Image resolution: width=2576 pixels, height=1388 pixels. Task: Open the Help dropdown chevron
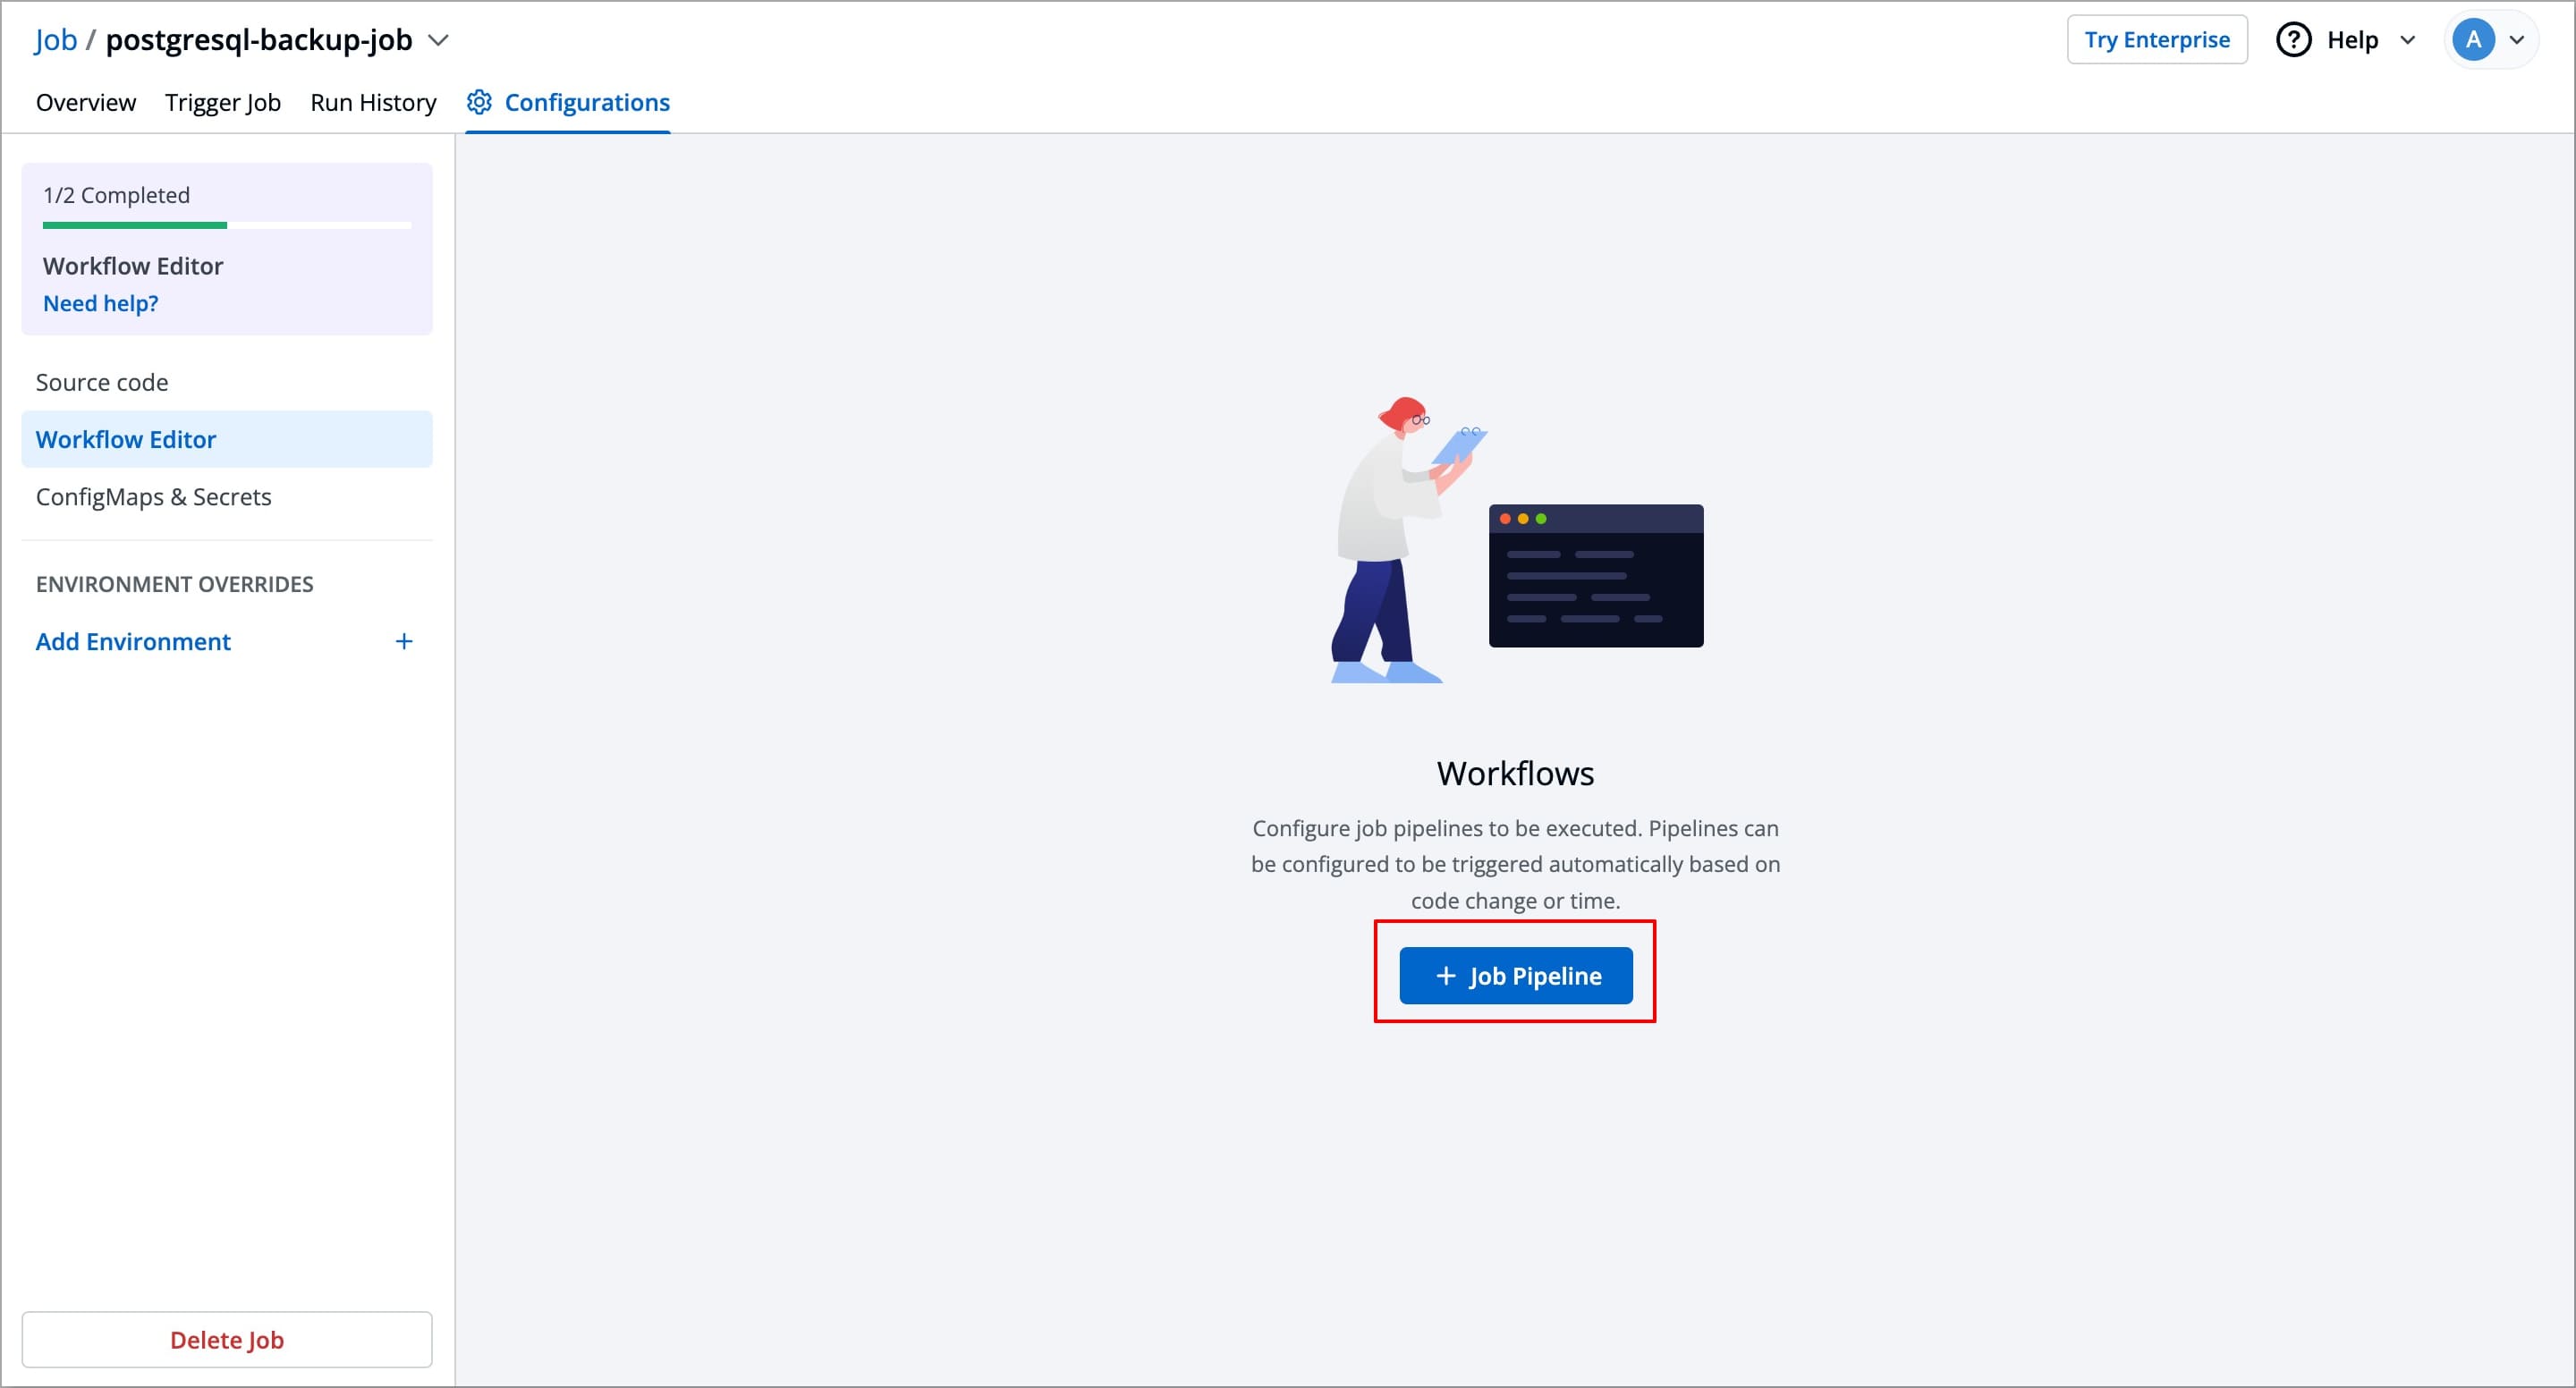(2407, 40)
